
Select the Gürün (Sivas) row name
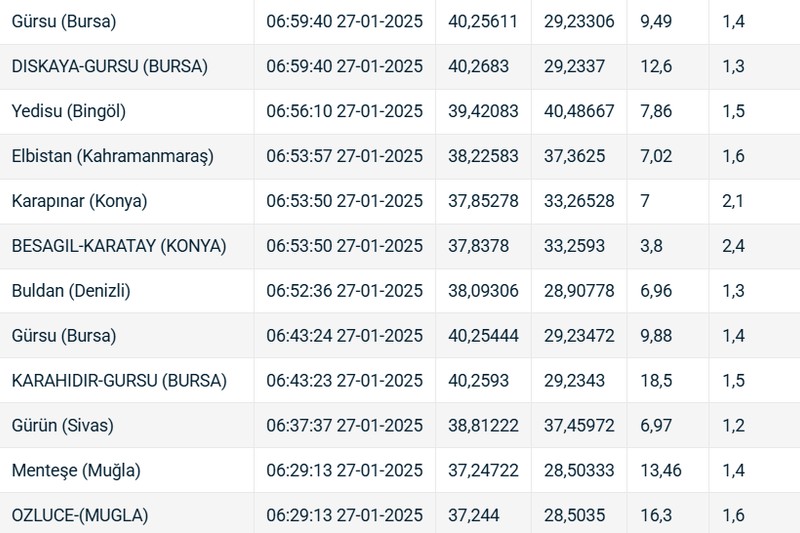click(x=63, y=425)
